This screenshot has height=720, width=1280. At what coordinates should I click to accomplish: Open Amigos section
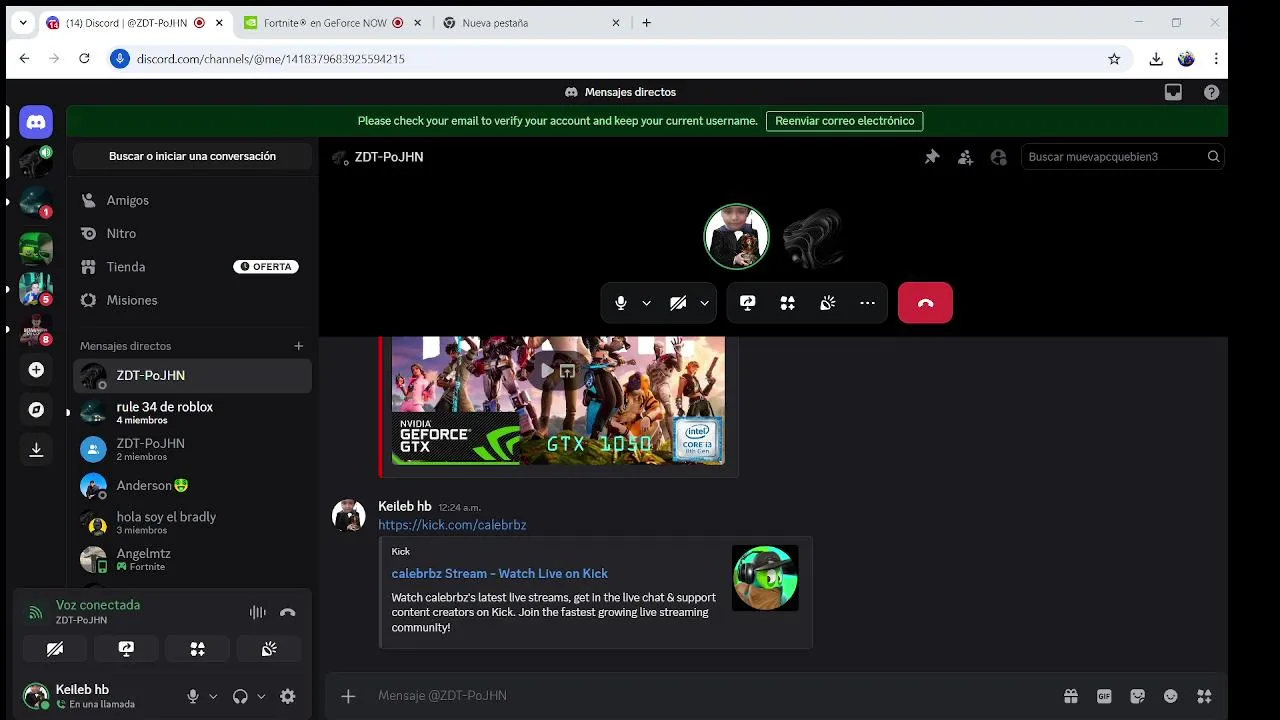click(192, 200)
